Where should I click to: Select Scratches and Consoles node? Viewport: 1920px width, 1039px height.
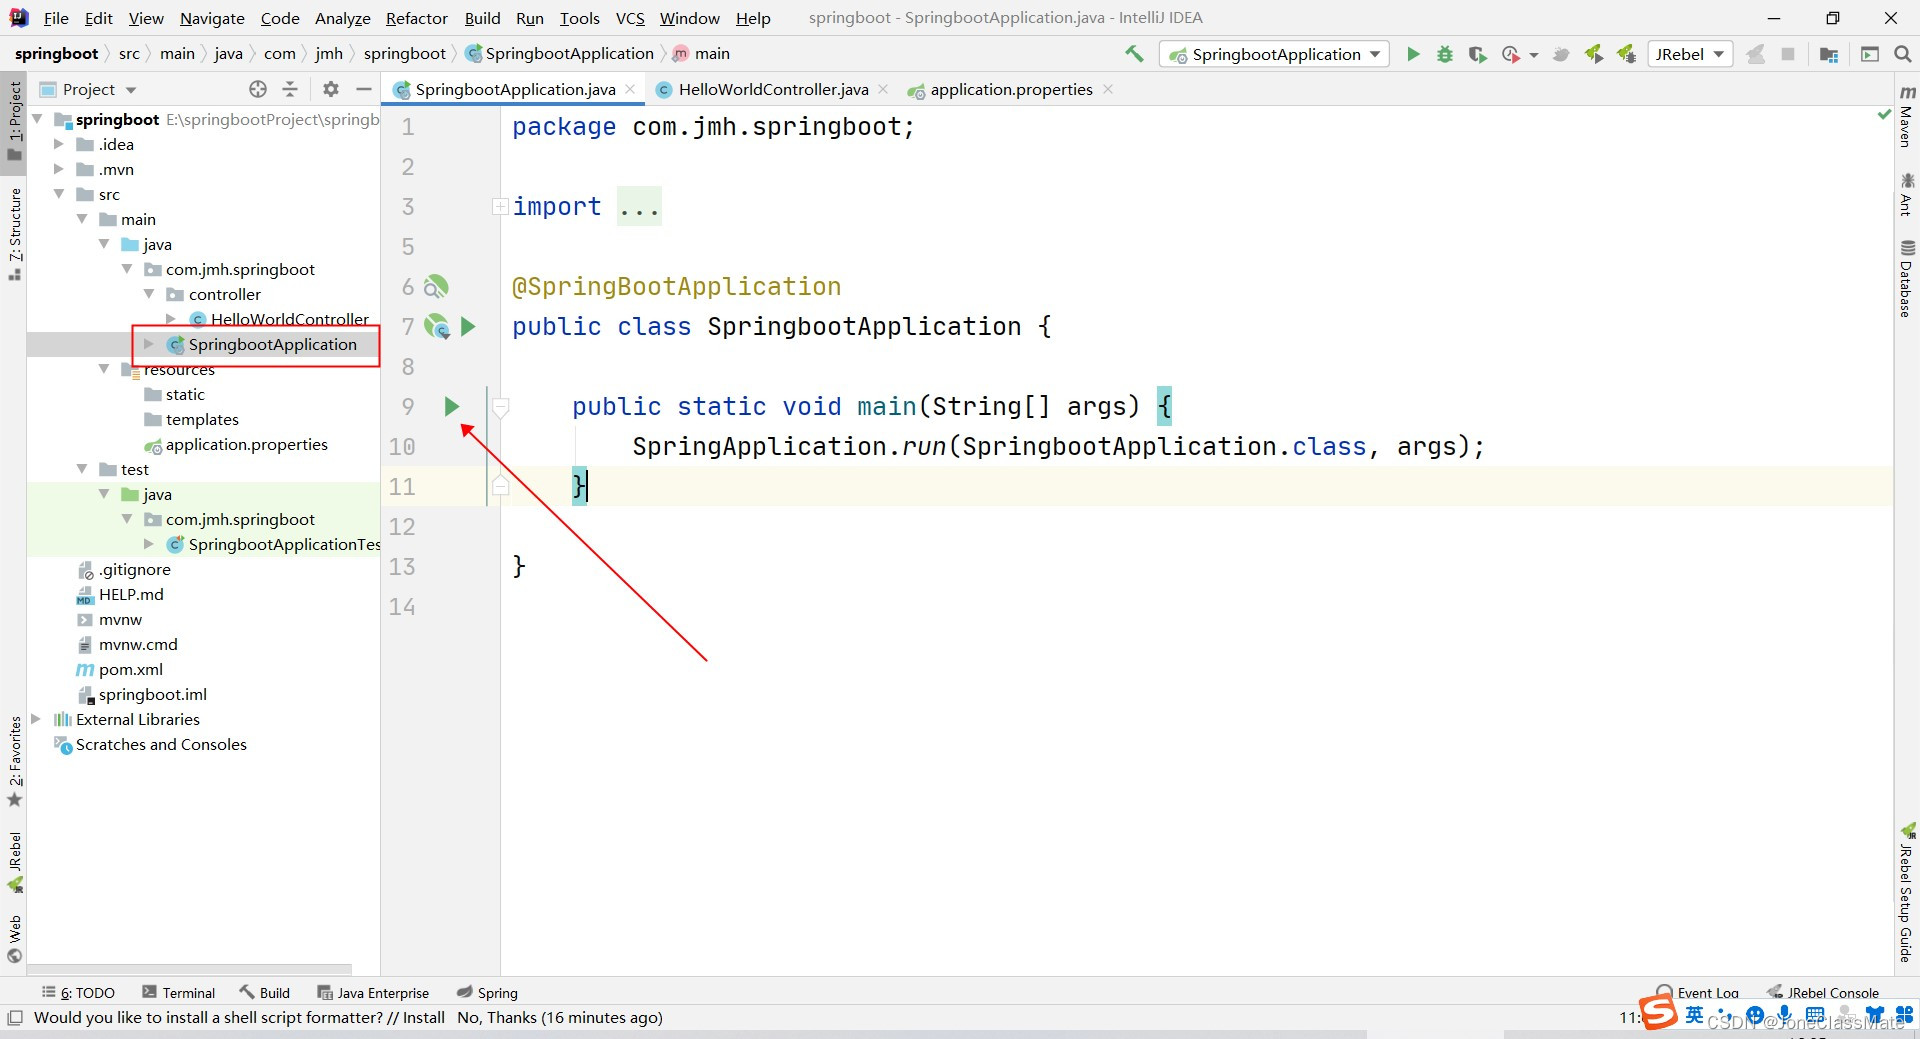pyautogui.click(x=160, y=744)
